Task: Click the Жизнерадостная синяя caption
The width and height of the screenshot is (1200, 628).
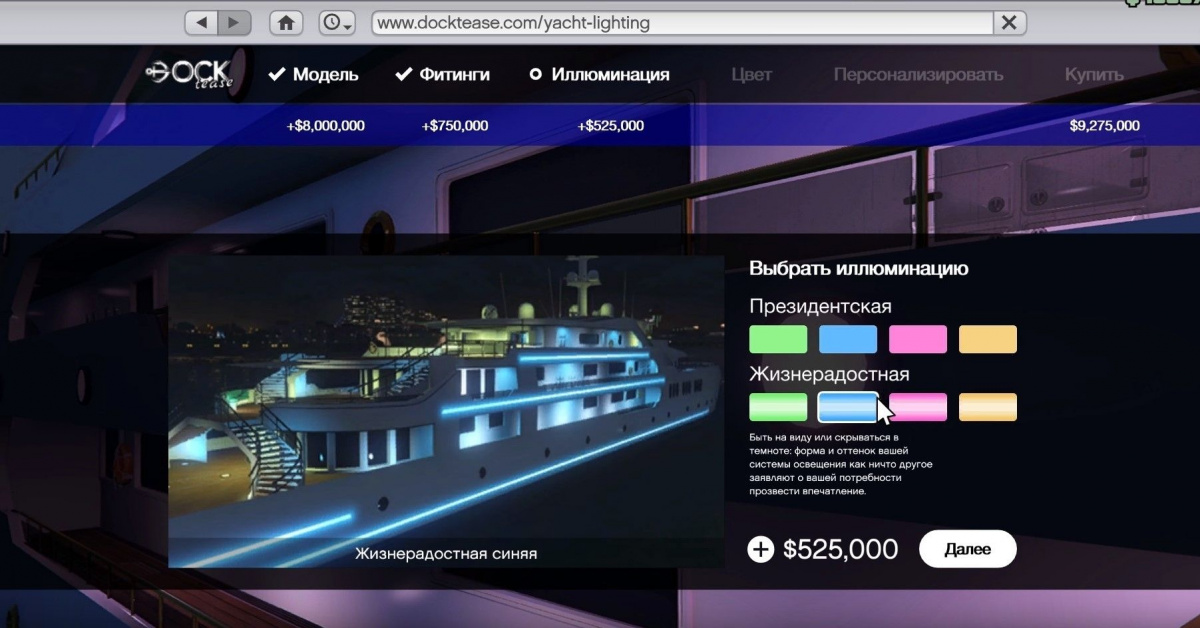Action: click(446, 553)
